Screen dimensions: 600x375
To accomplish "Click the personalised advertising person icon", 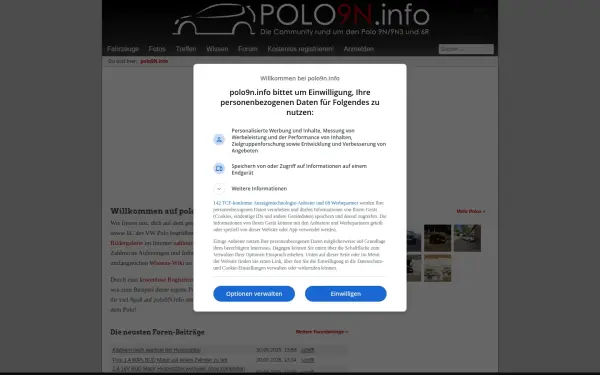I will (219, 139).
